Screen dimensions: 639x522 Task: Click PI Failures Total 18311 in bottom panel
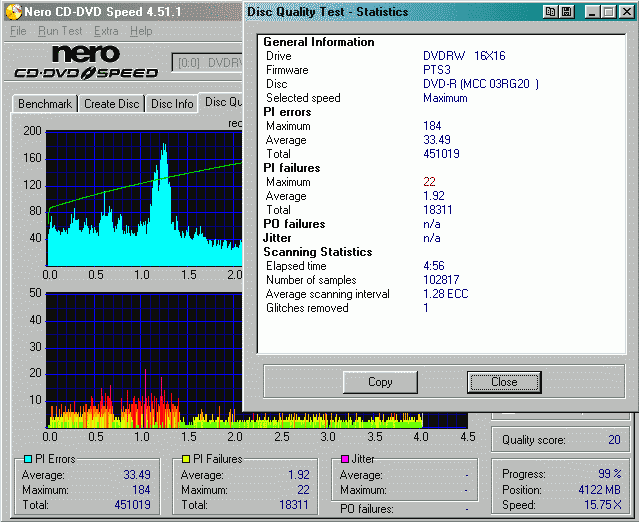[x=294, y=505]
